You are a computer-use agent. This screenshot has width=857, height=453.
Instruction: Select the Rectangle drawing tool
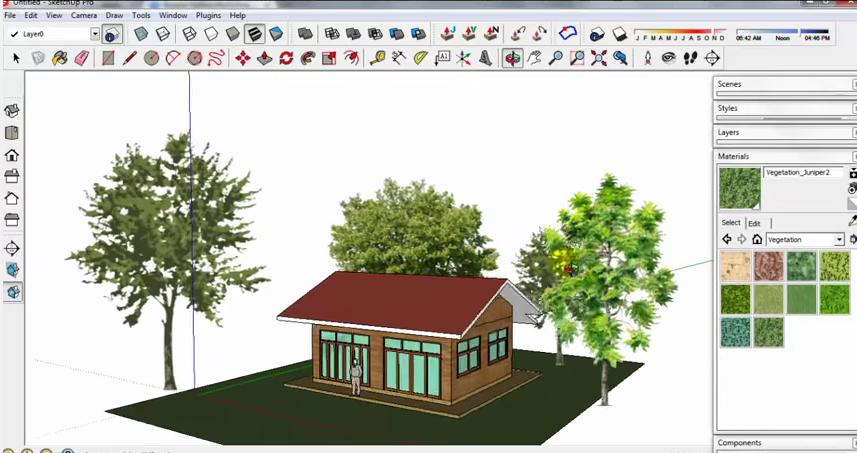point(108,58)
